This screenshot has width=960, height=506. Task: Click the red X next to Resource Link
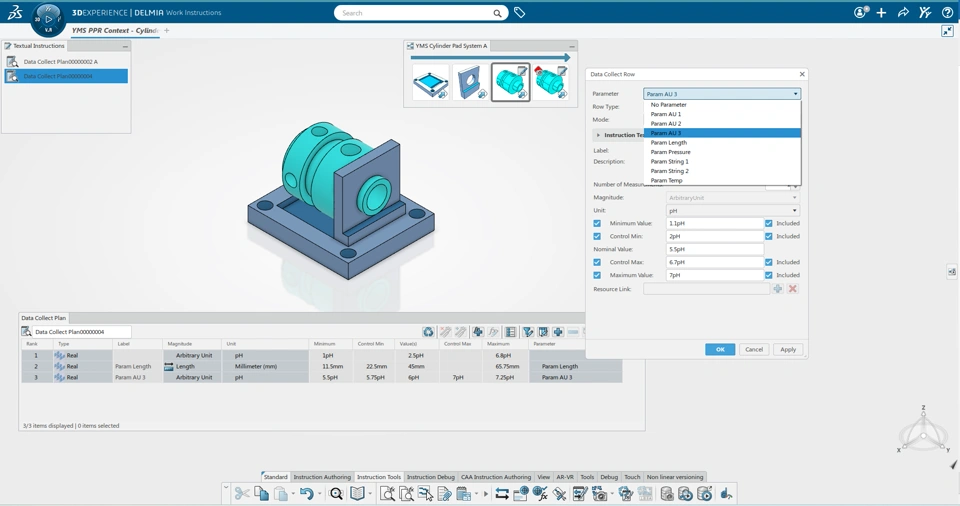click(x=792, y=289)
